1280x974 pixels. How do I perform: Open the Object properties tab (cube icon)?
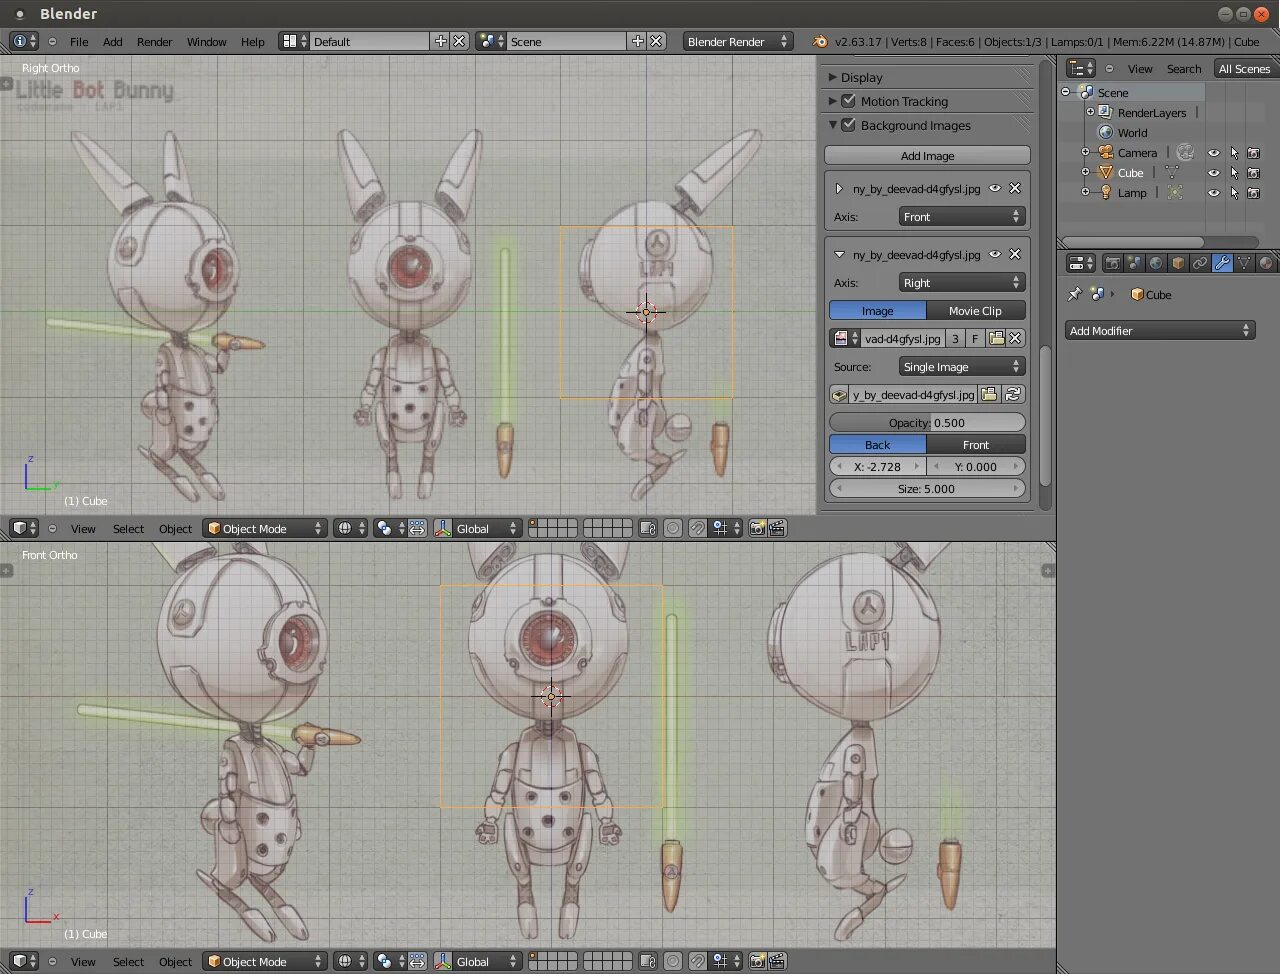tap(1178, 263)
